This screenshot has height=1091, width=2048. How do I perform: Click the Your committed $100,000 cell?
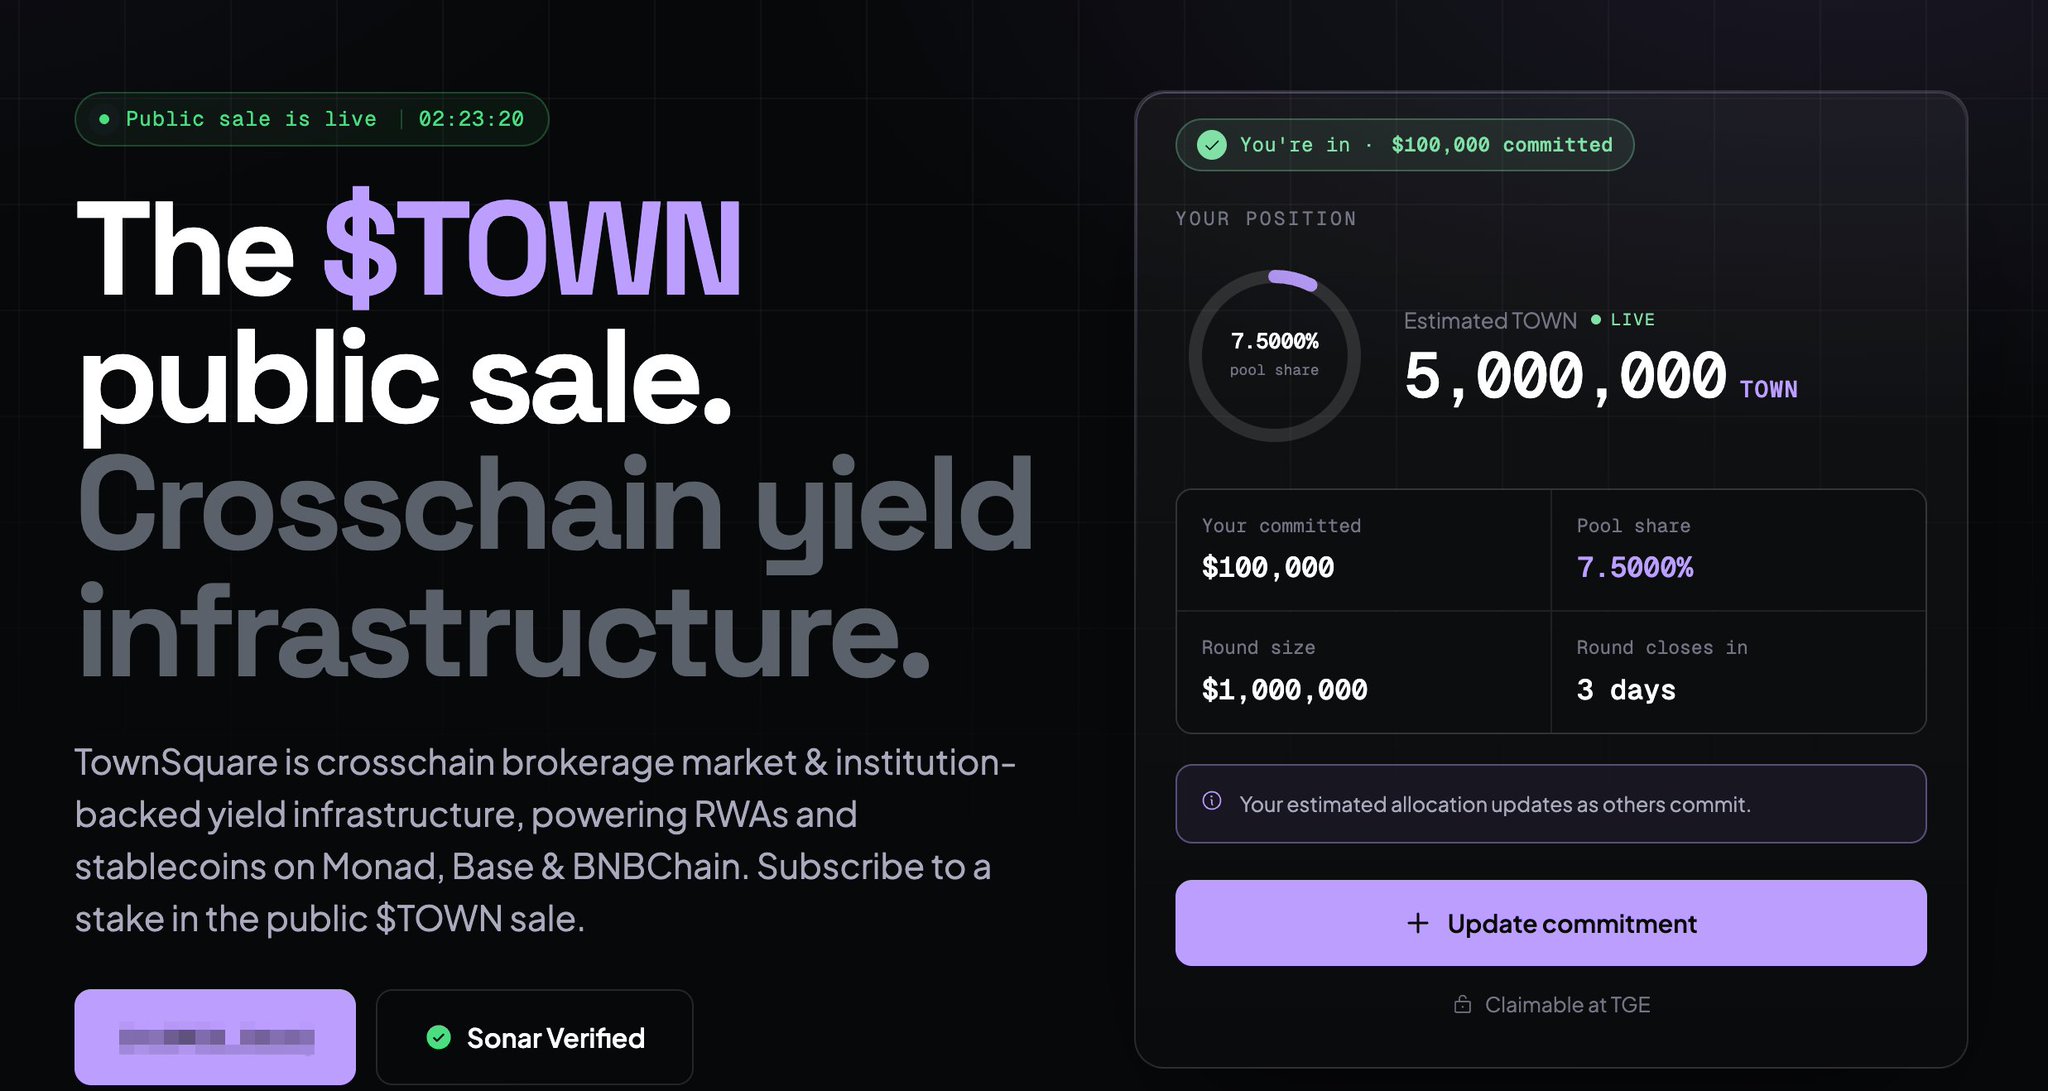click(1363, 550)
